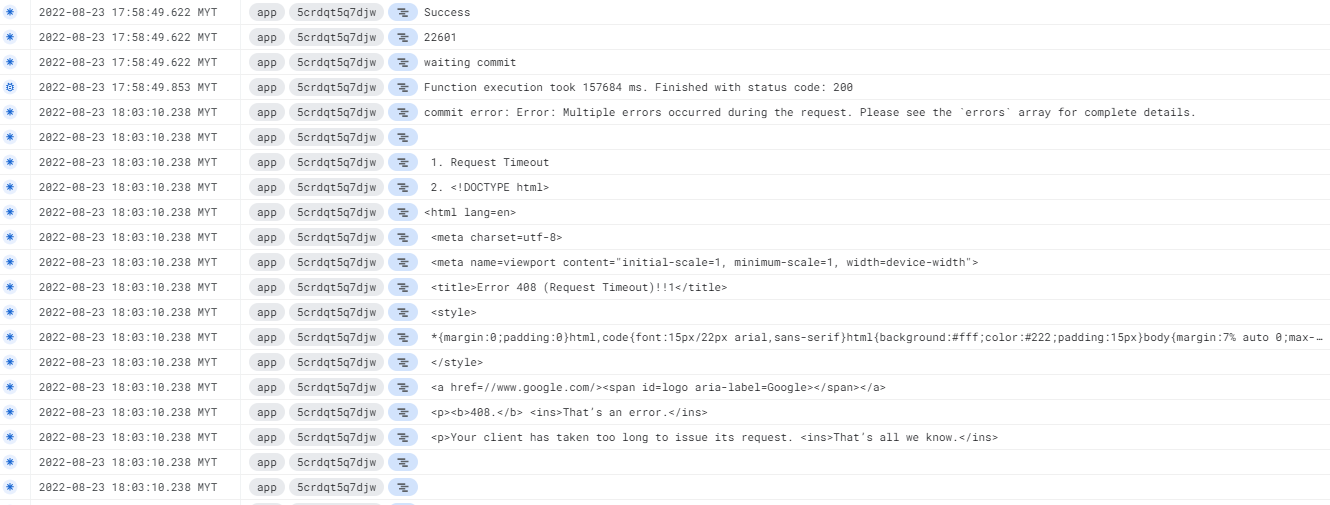Click the app chip on the Success row

click(x=266, y=12)
